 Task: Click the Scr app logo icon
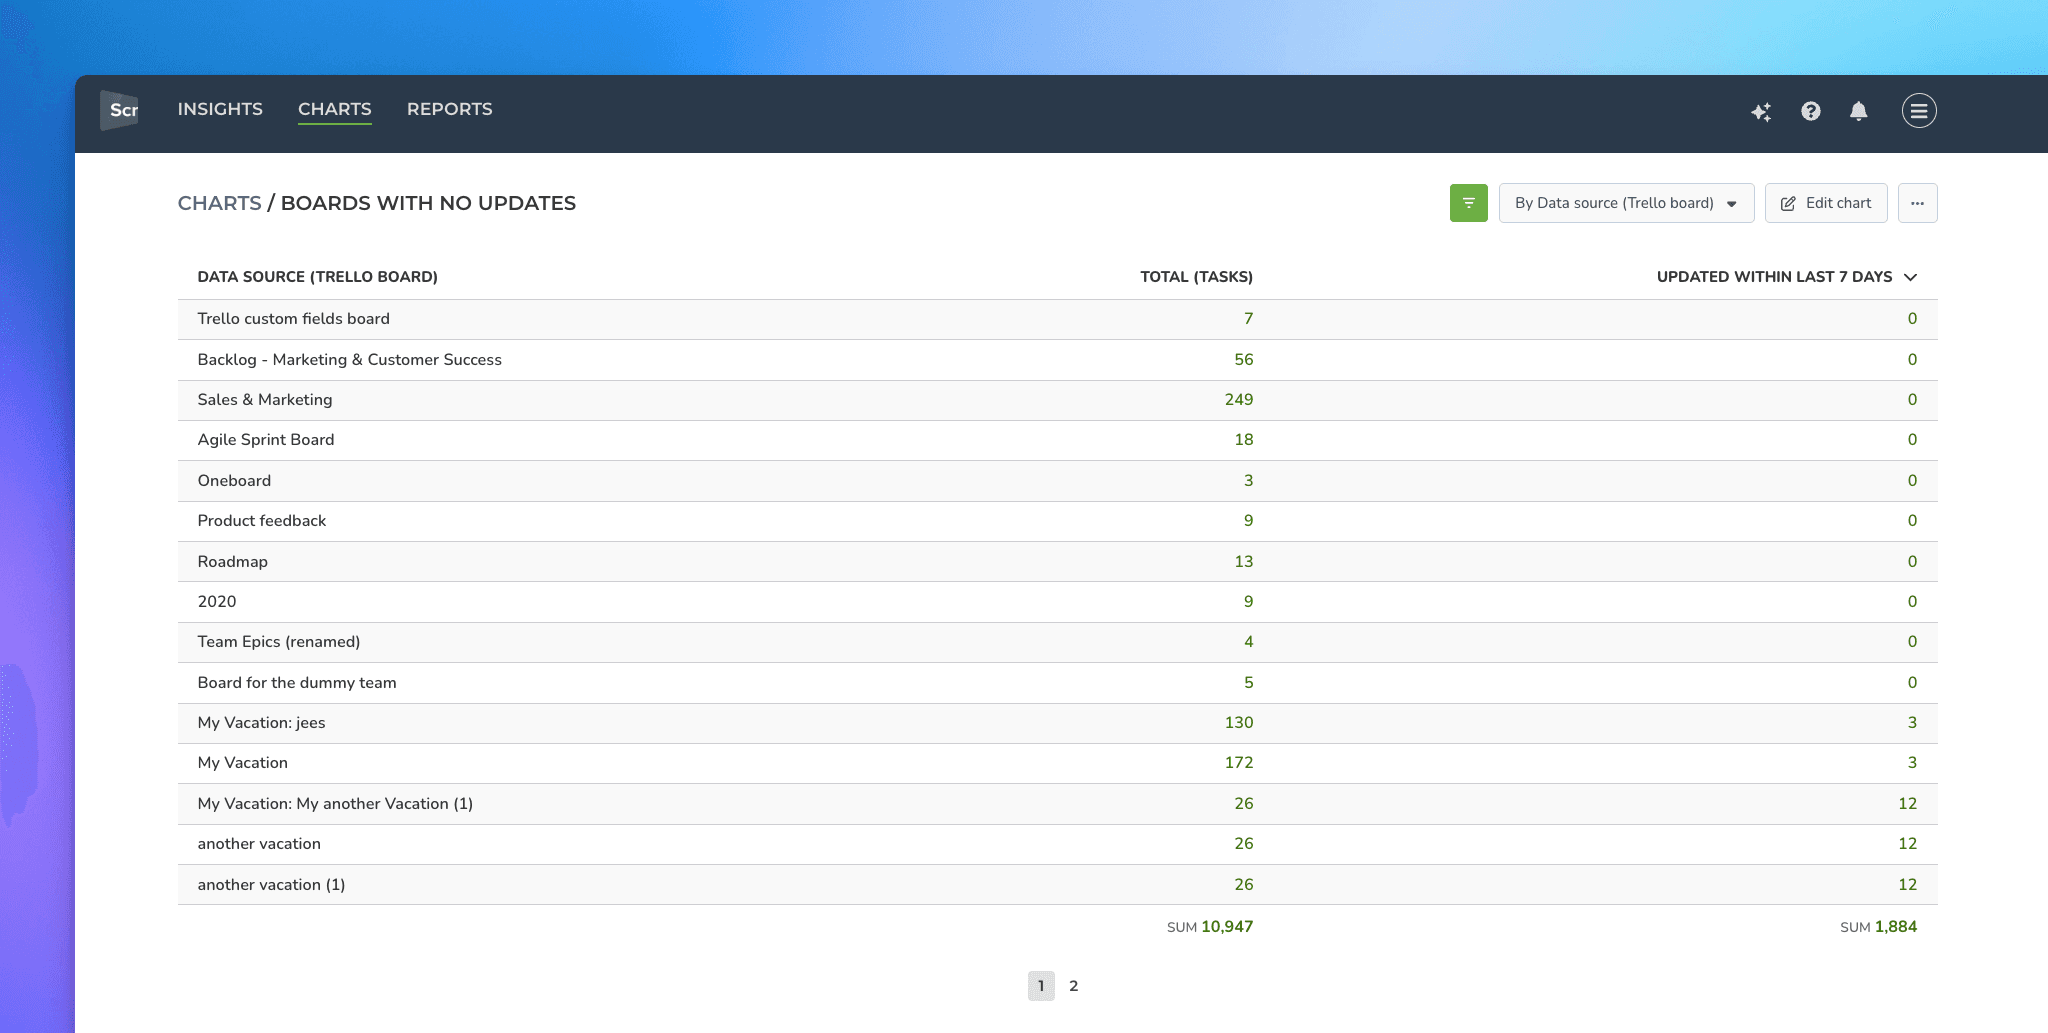tap(120, 110)
